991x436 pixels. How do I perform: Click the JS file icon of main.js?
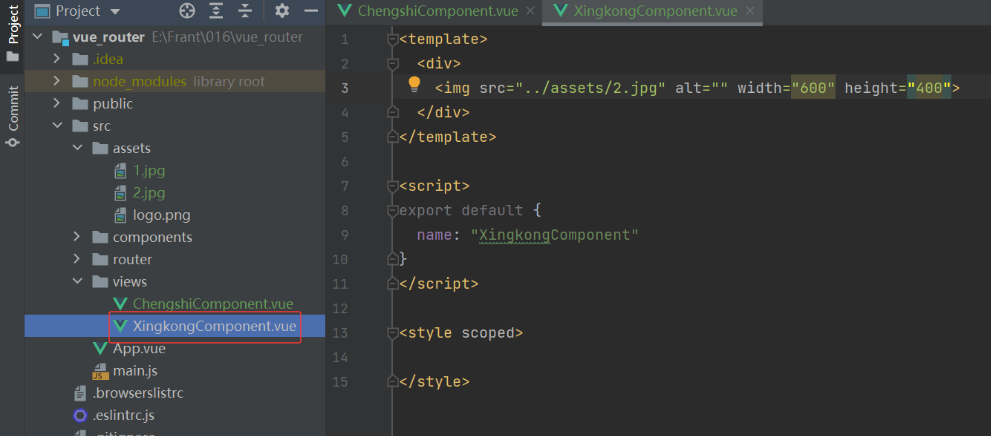tap(100, 371)
